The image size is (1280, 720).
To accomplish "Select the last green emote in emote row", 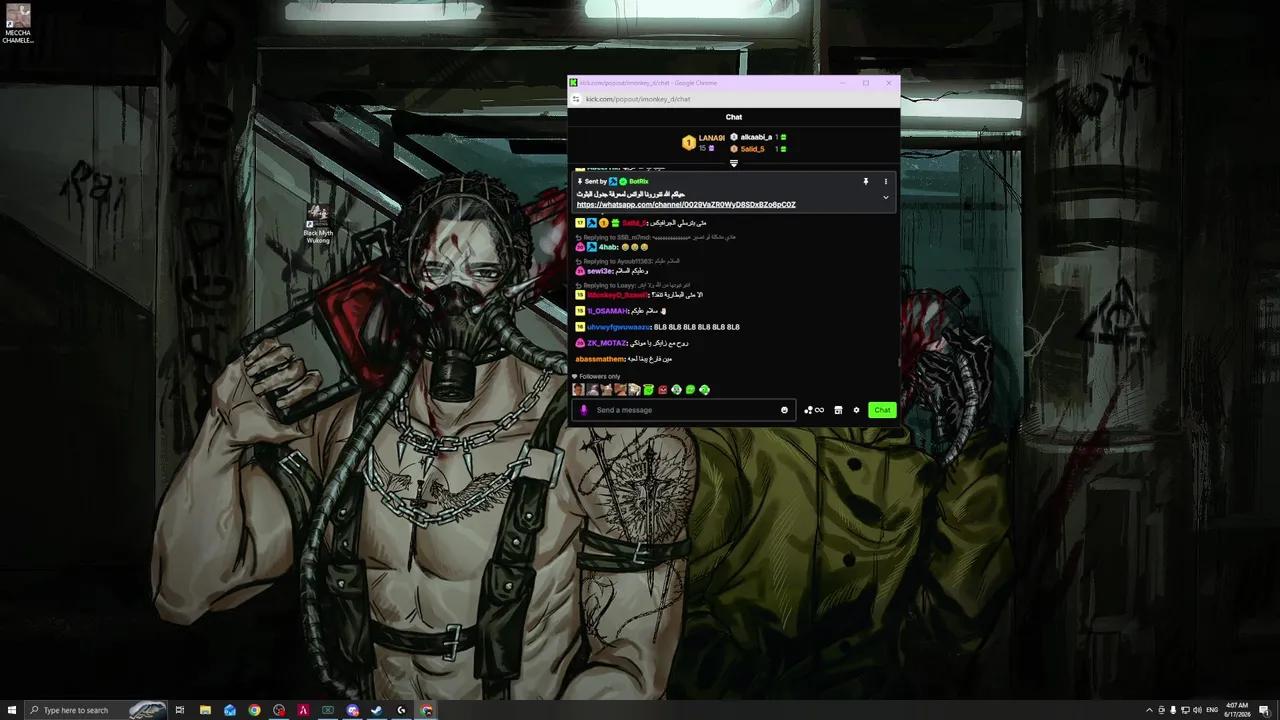I will [x=704, y=390].
